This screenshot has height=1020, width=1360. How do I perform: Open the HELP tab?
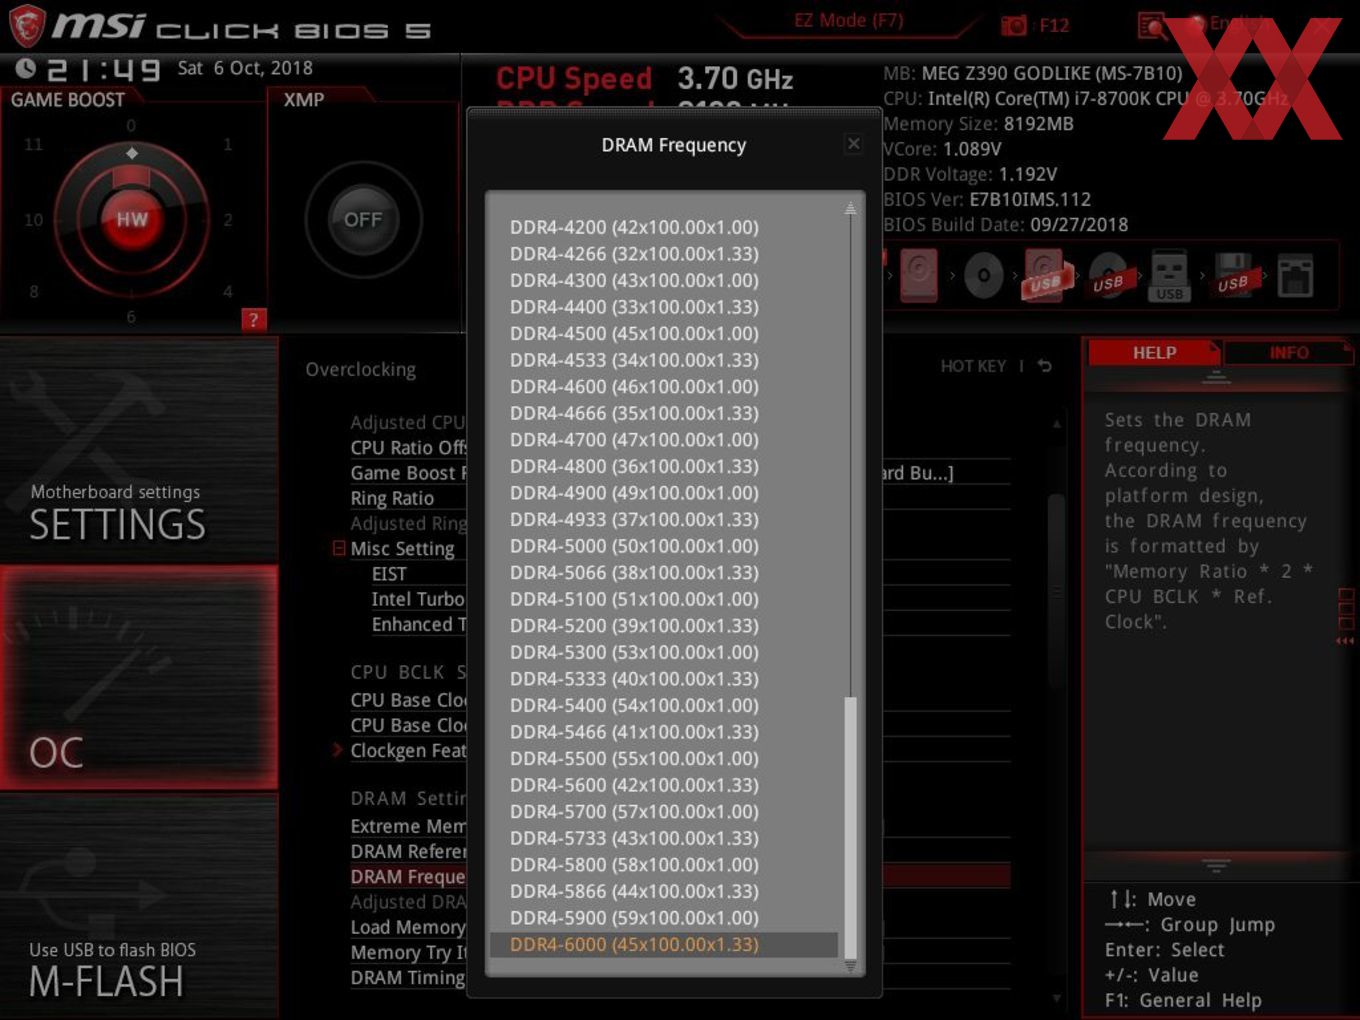(x=1154, y=353)
